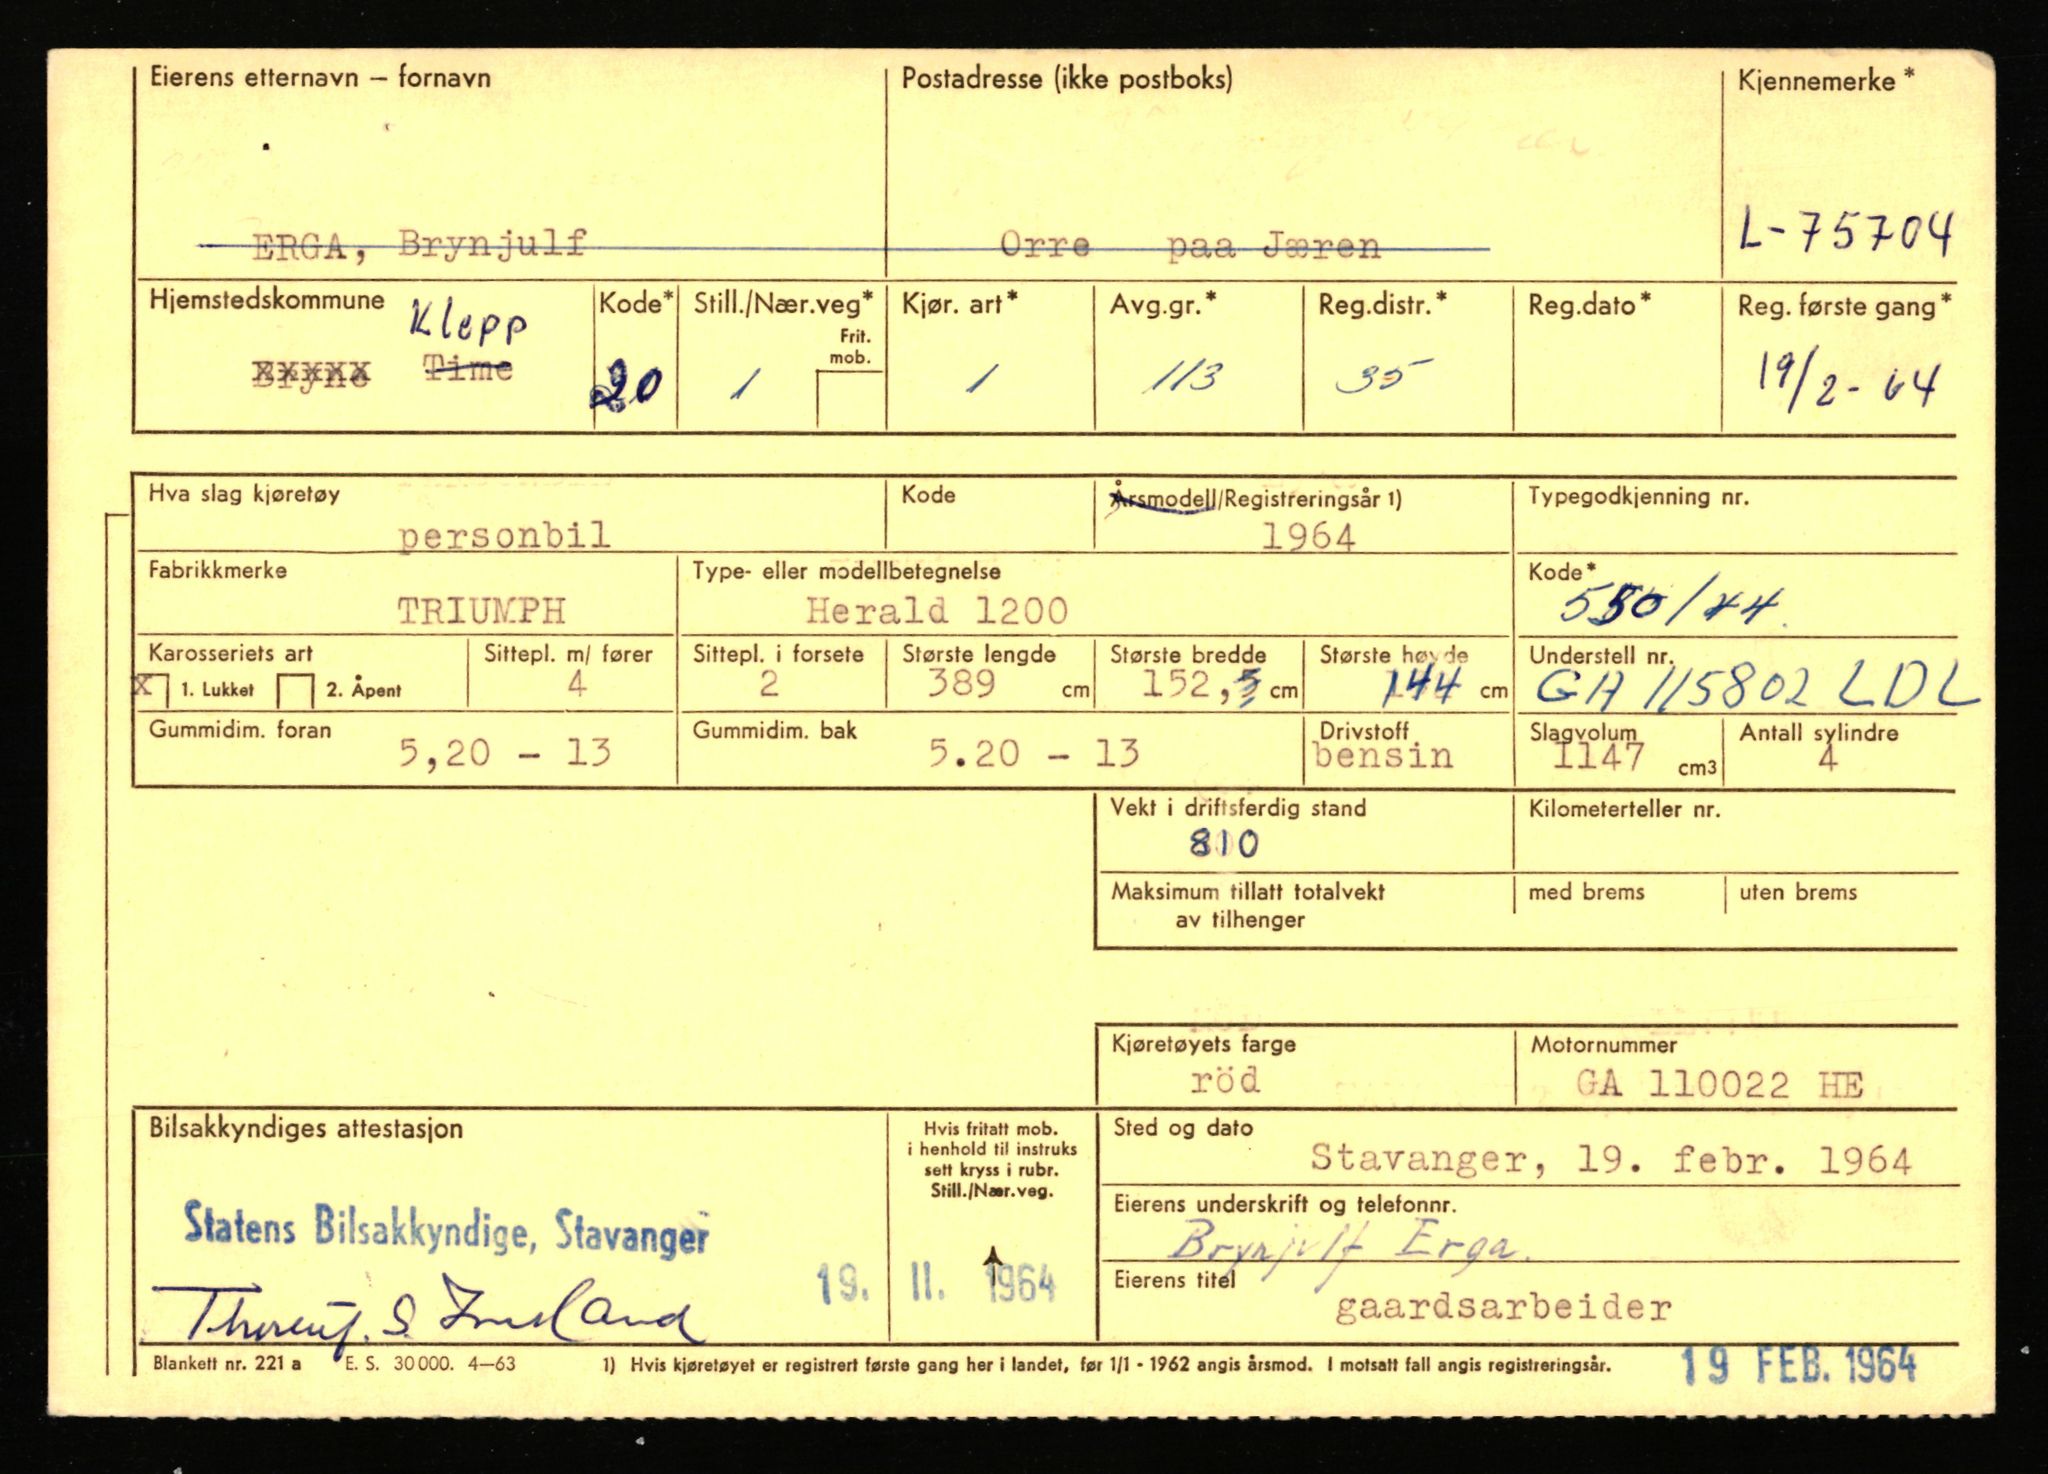Click the license plate number L-75704
This screenshot has width=2048, height=1474.
1845,234
